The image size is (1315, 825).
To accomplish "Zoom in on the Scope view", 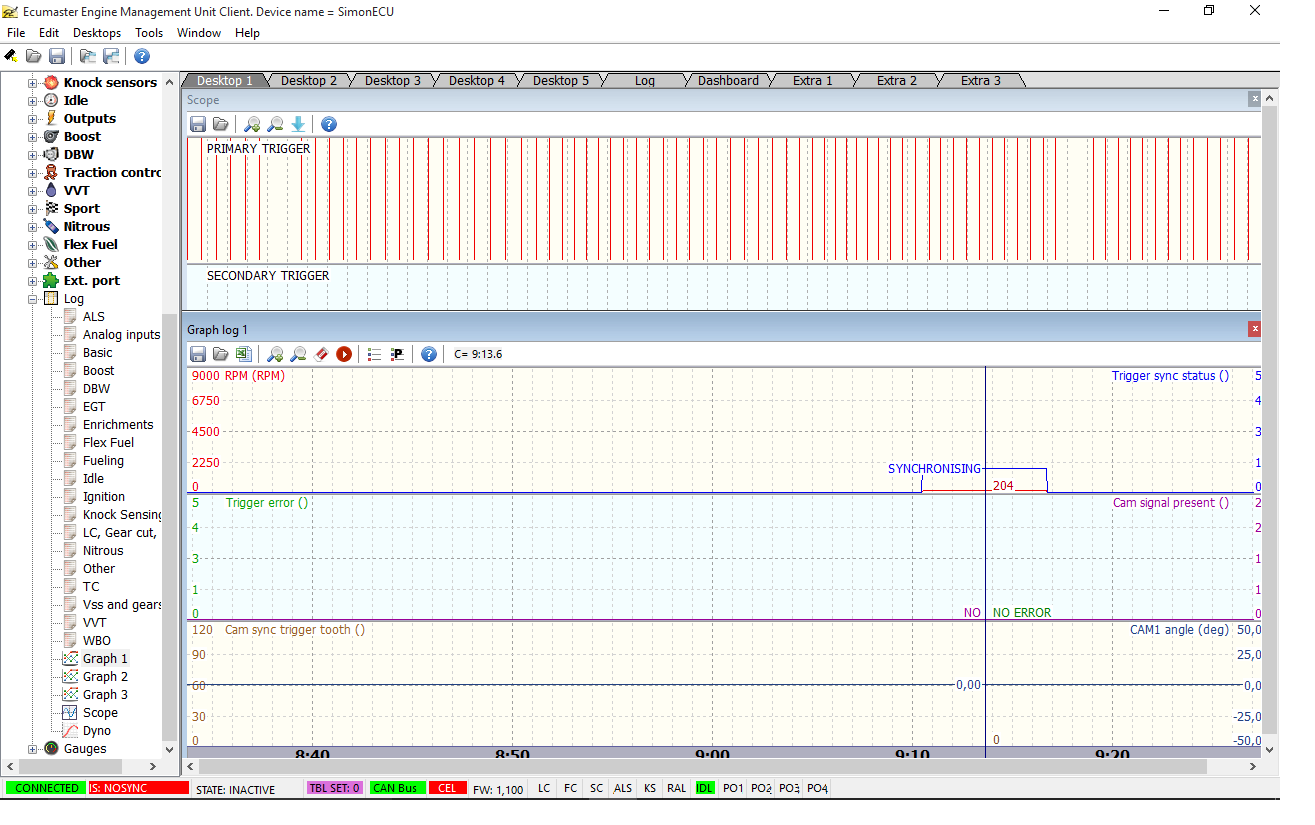I will (252, 124).
